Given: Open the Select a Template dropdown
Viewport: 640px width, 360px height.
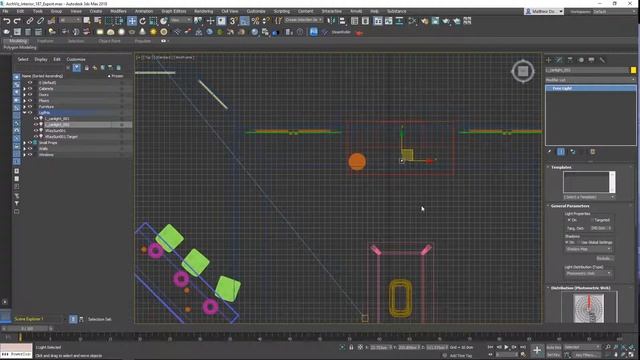Looking at the screenshot, I should click(589, 197).
